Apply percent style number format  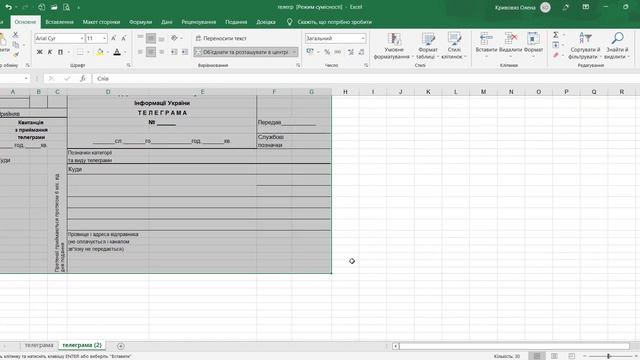[x=327, y=52]
